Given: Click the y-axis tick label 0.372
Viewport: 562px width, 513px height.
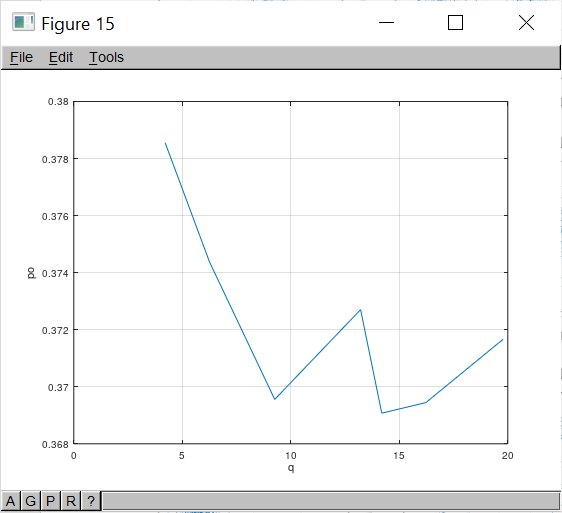Looking at the screenshot, I should pyautogui.click(x=55, y=331).
